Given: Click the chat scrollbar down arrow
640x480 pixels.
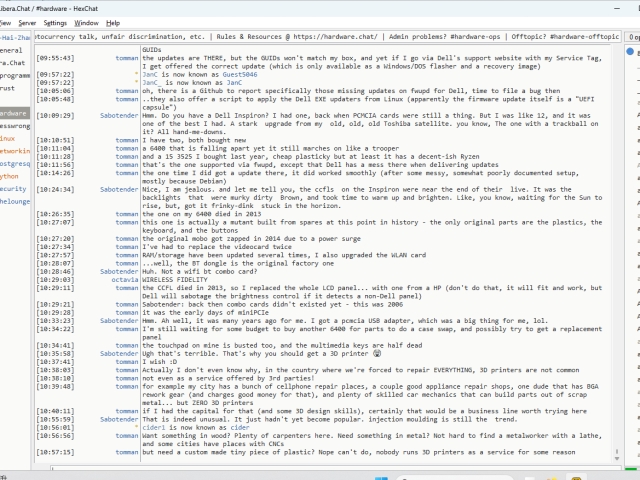Looking at the screenshot, I should tap(617, 459).
